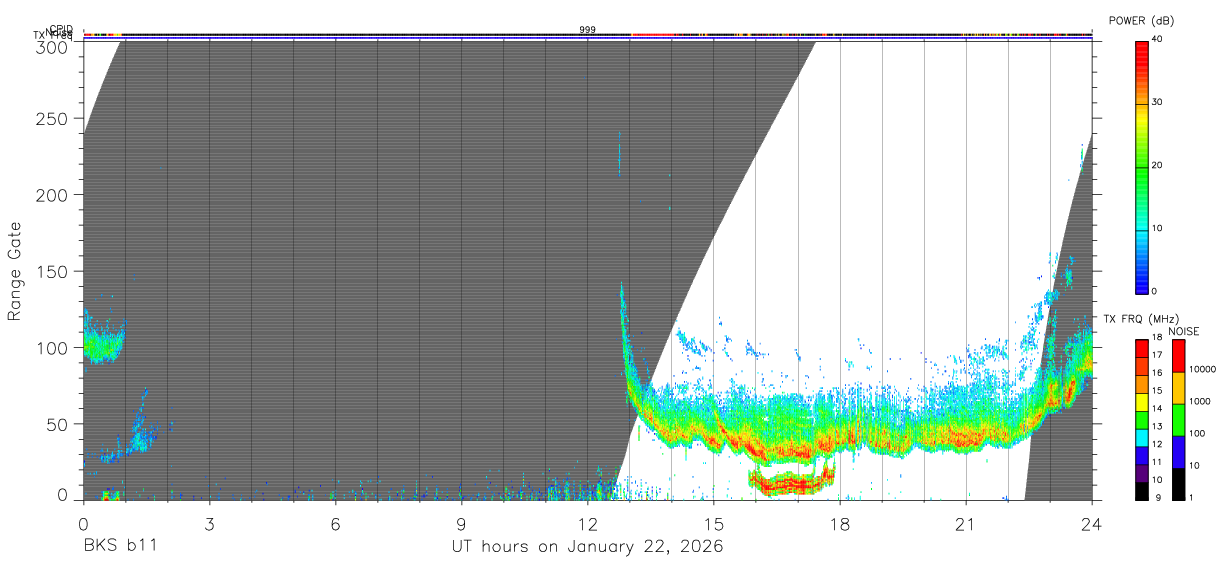
Task: Click the 1000 label on NOISE legend
Action: (1200, 401)
